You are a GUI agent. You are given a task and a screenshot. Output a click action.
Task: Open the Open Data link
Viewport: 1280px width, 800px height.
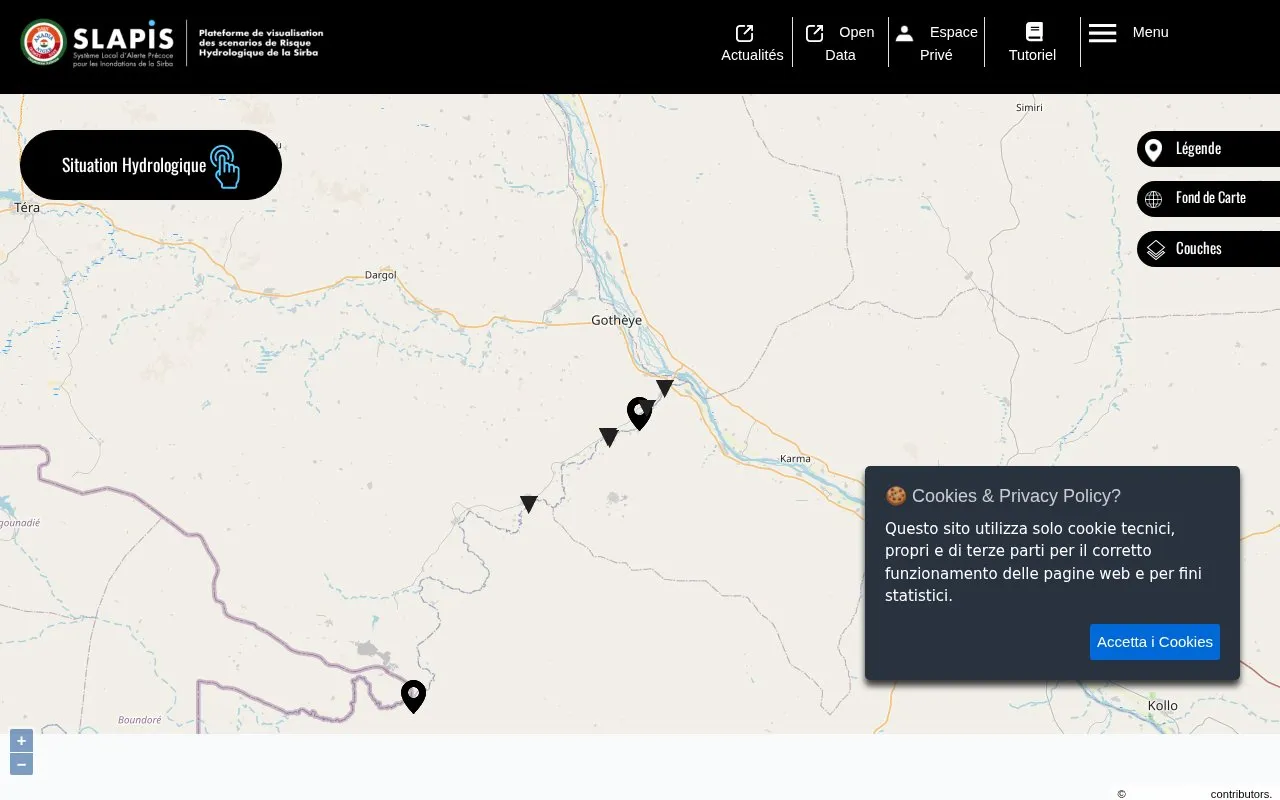[840, 43]
